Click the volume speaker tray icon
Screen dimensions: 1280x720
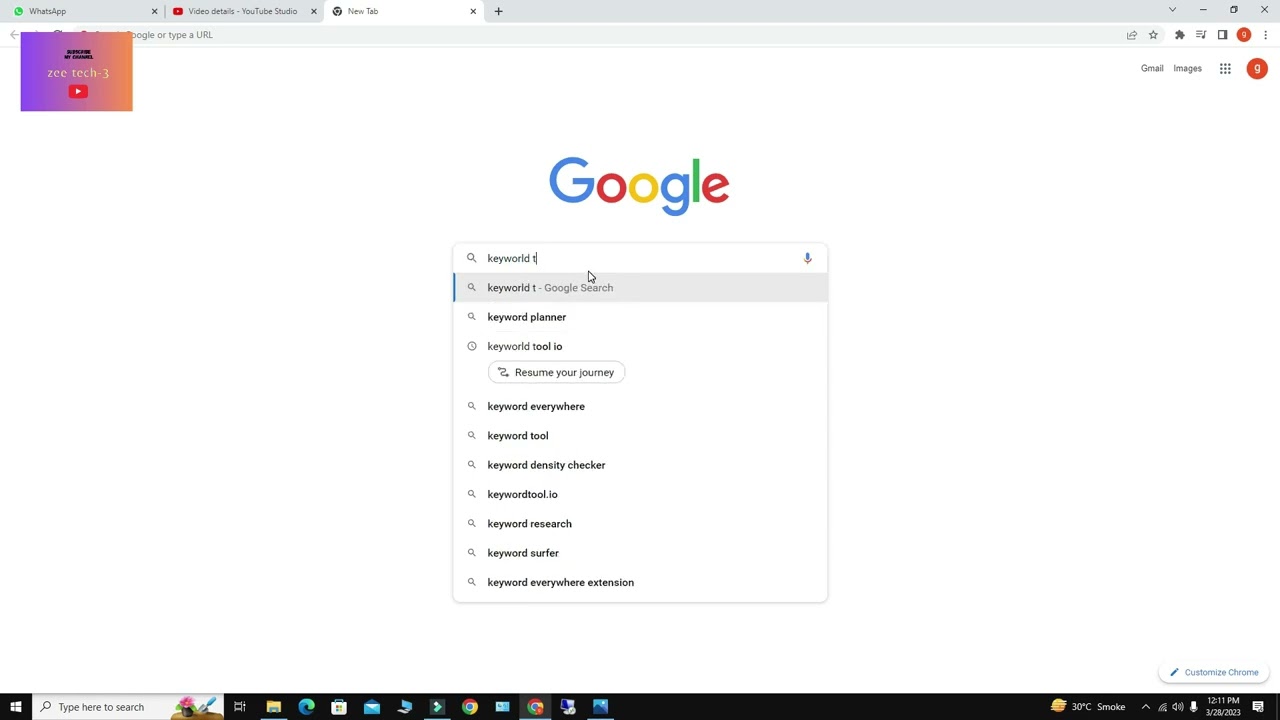coord(1177,707)
